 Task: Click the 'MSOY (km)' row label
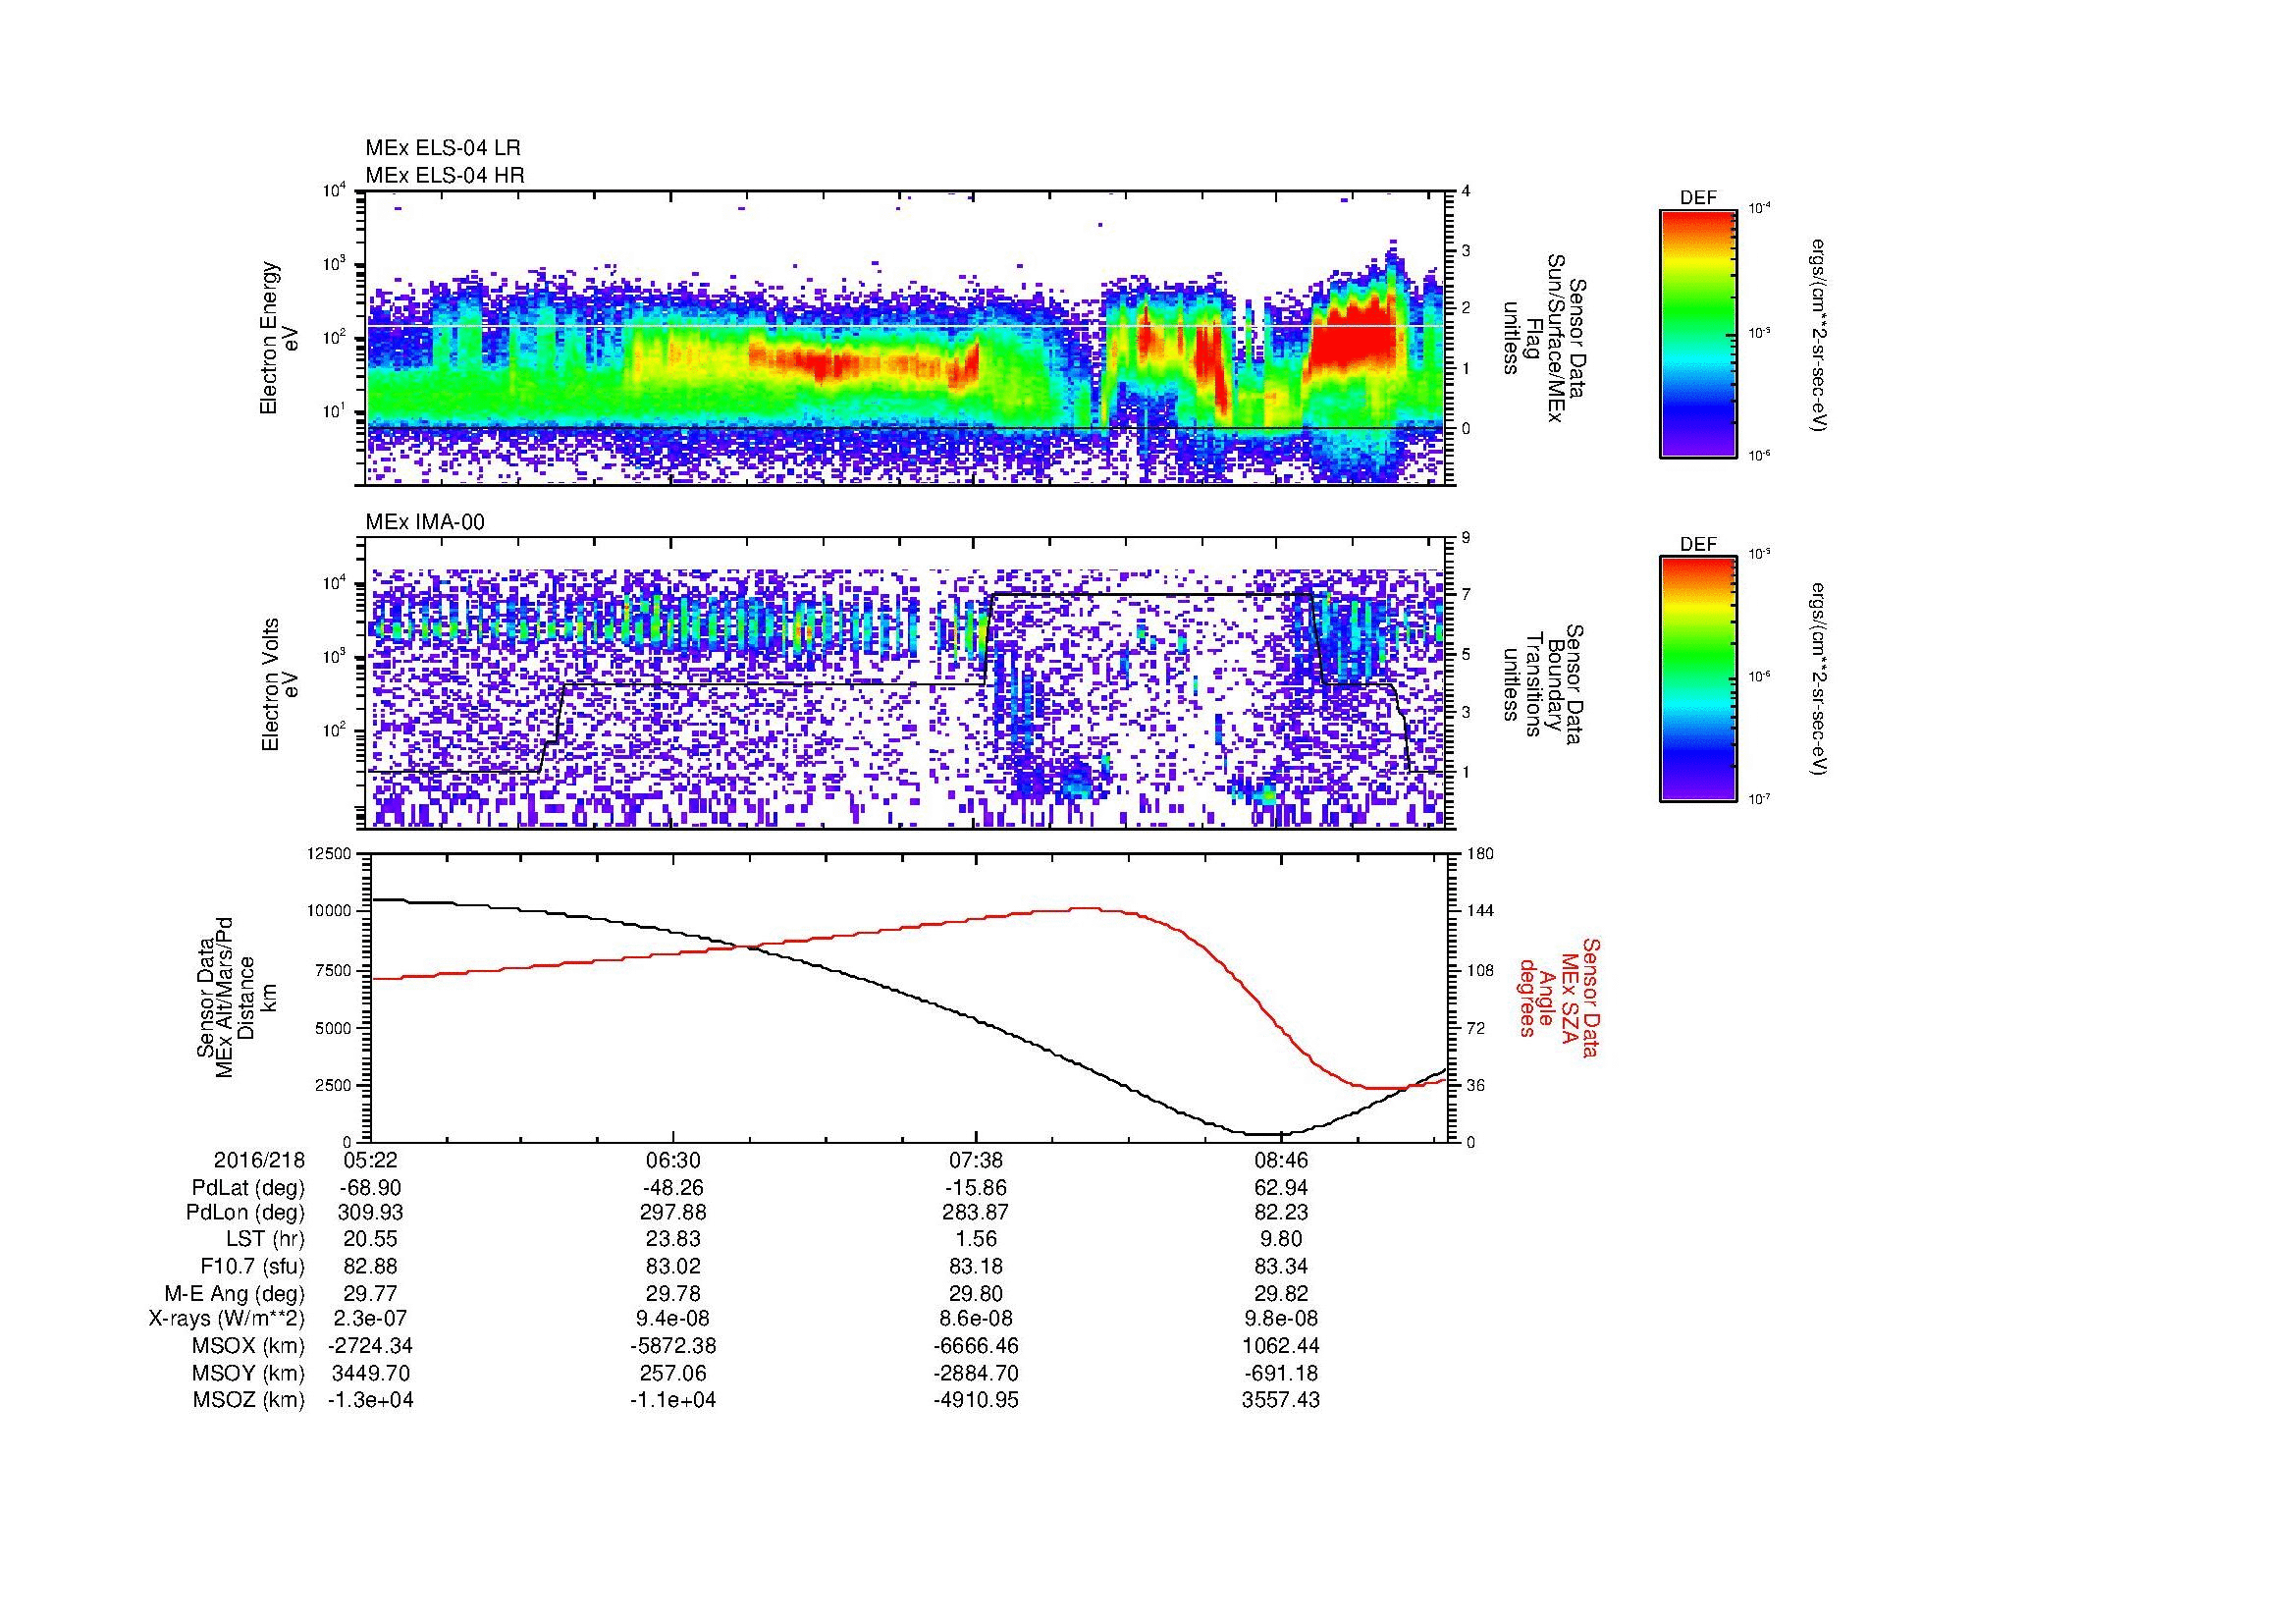coord(249,1373)
